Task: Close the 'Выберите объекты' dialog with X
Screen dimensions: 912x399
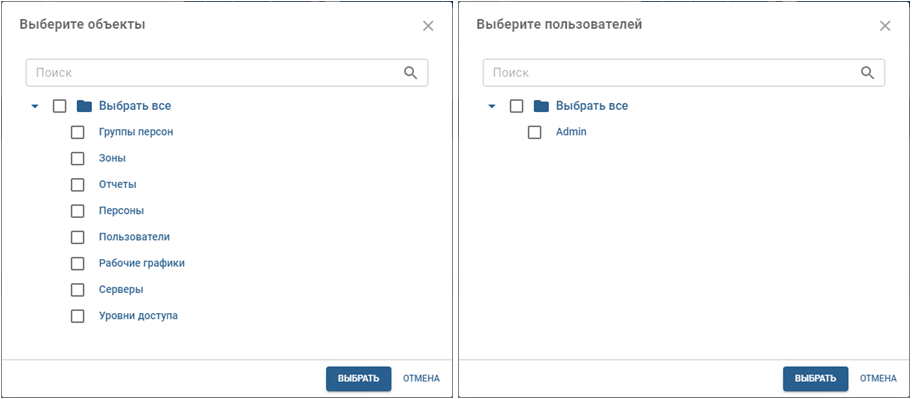Action: (428, 26)
